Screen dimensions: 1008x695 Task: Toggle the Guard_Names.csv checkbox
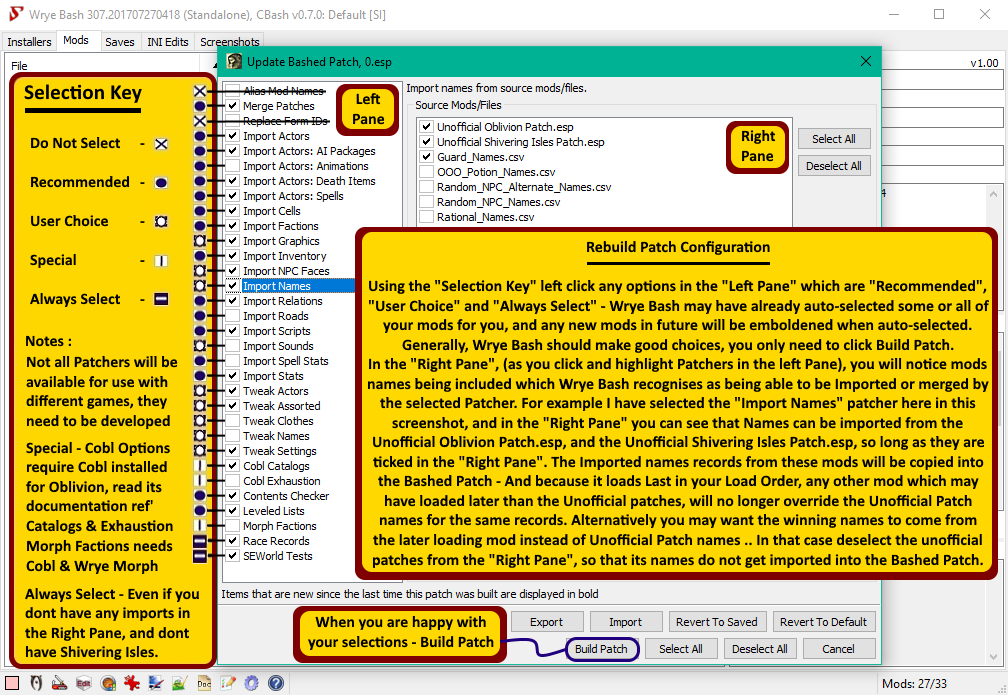[x=426, y=157]
